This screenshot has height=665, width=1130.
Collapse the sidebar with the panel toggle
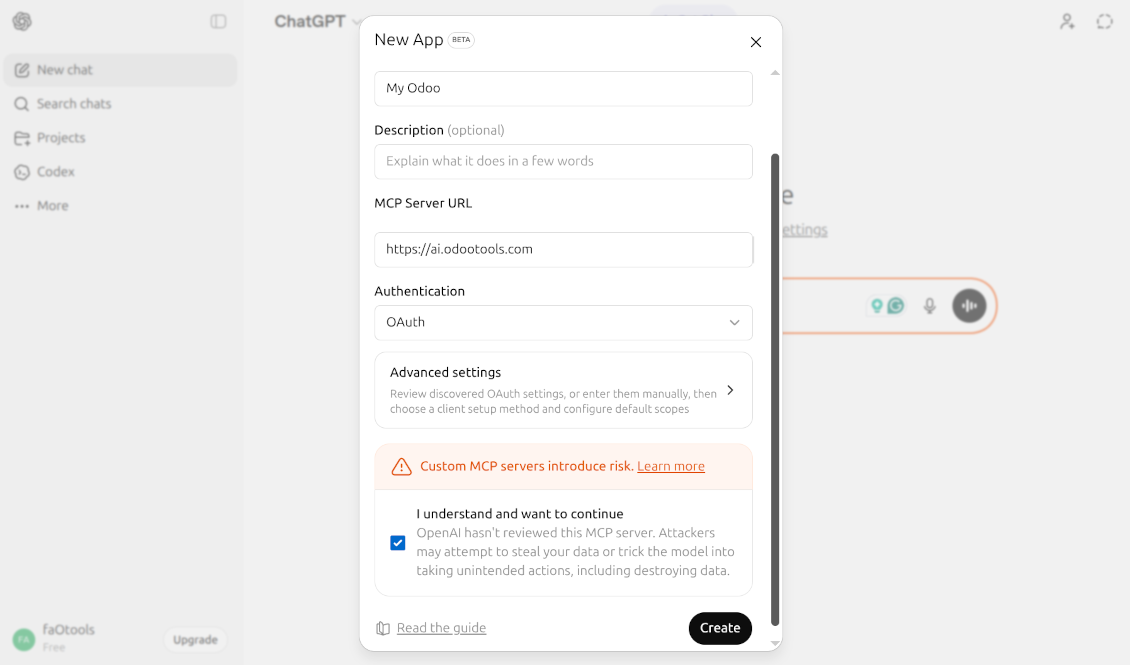tap(219, 20)
